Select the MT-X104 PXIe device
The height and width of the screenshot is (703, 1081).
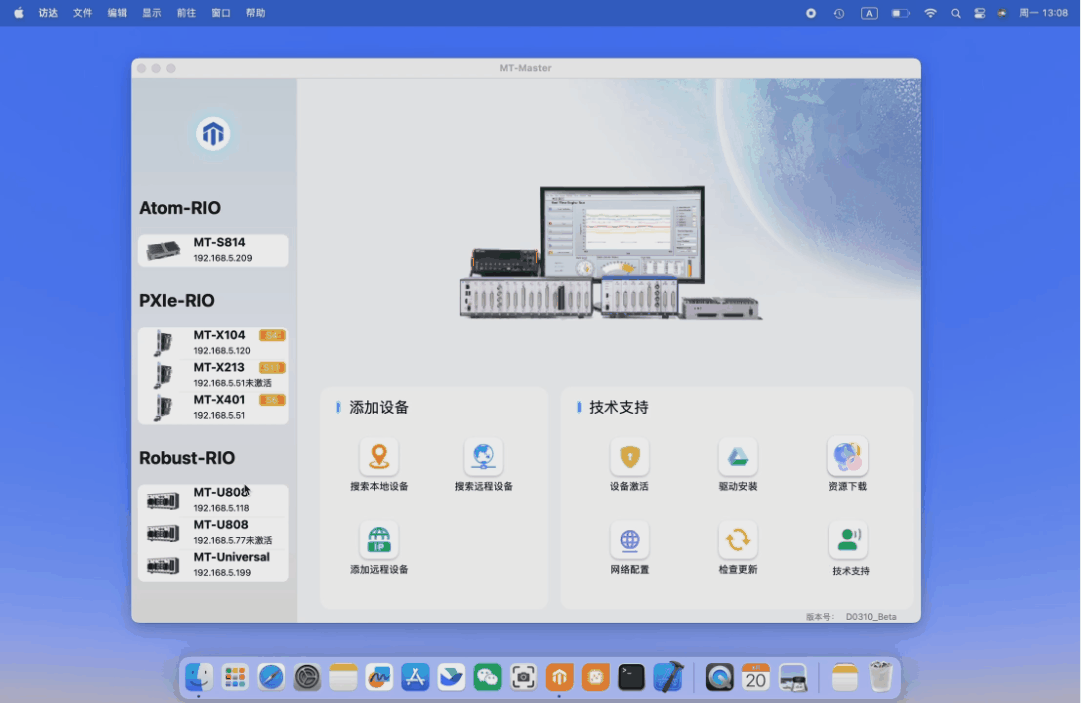coord(213,343)
